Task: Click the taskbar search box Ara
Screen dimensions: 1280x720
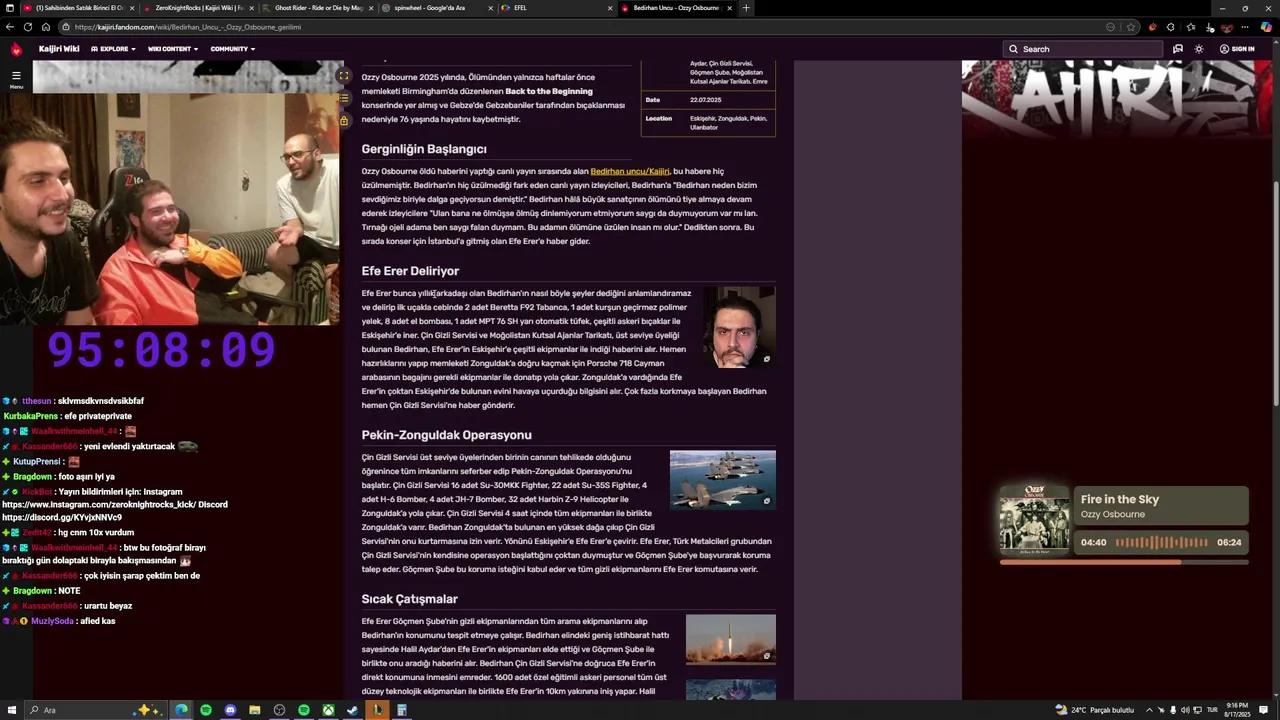Action: 95,710
